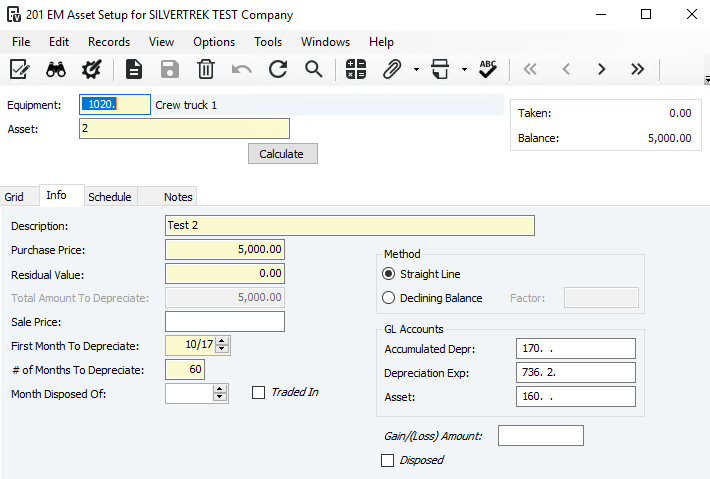Open the File menu
The width and height of the screenshot is (710, 479).
tap(21, 42)
